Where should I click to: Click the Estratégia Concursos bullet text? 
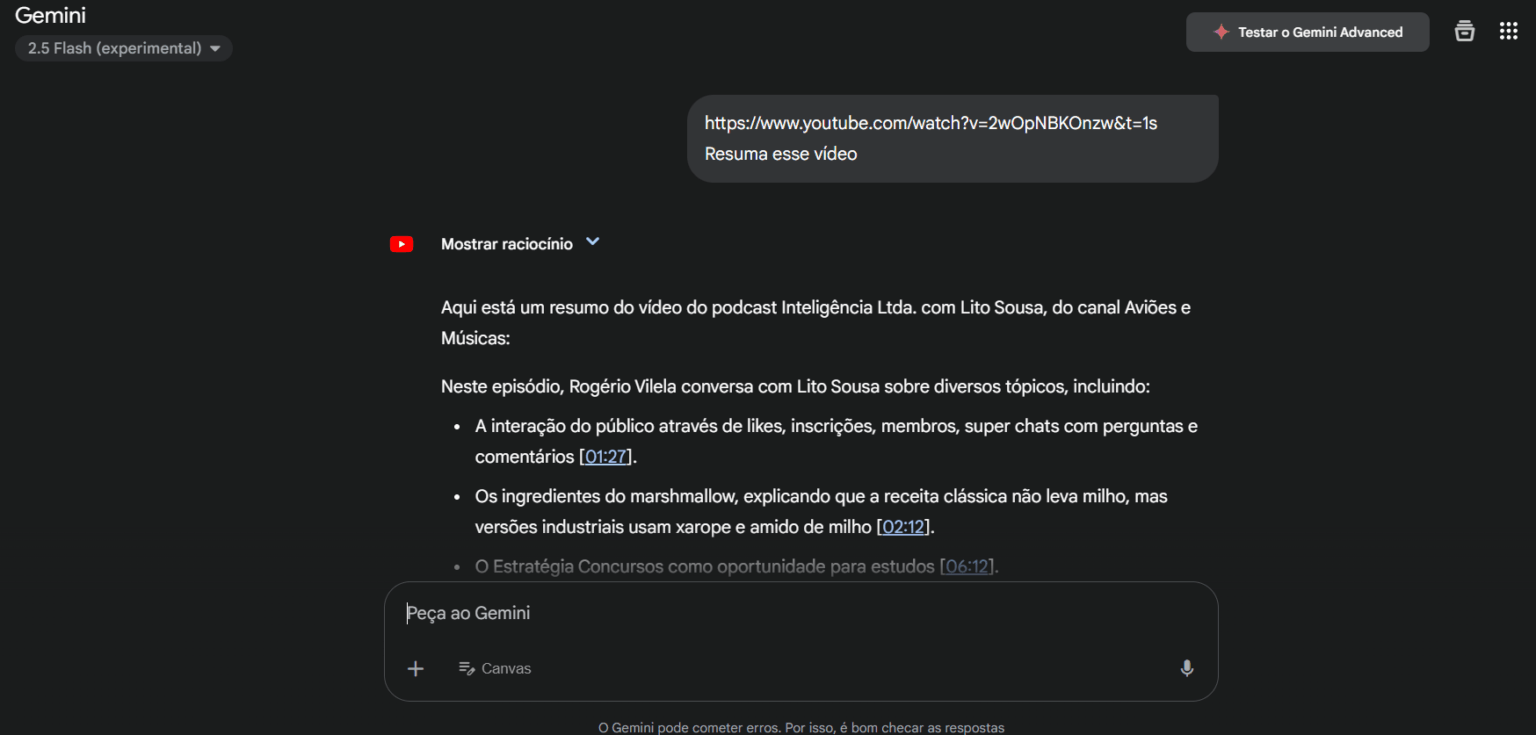736,566
